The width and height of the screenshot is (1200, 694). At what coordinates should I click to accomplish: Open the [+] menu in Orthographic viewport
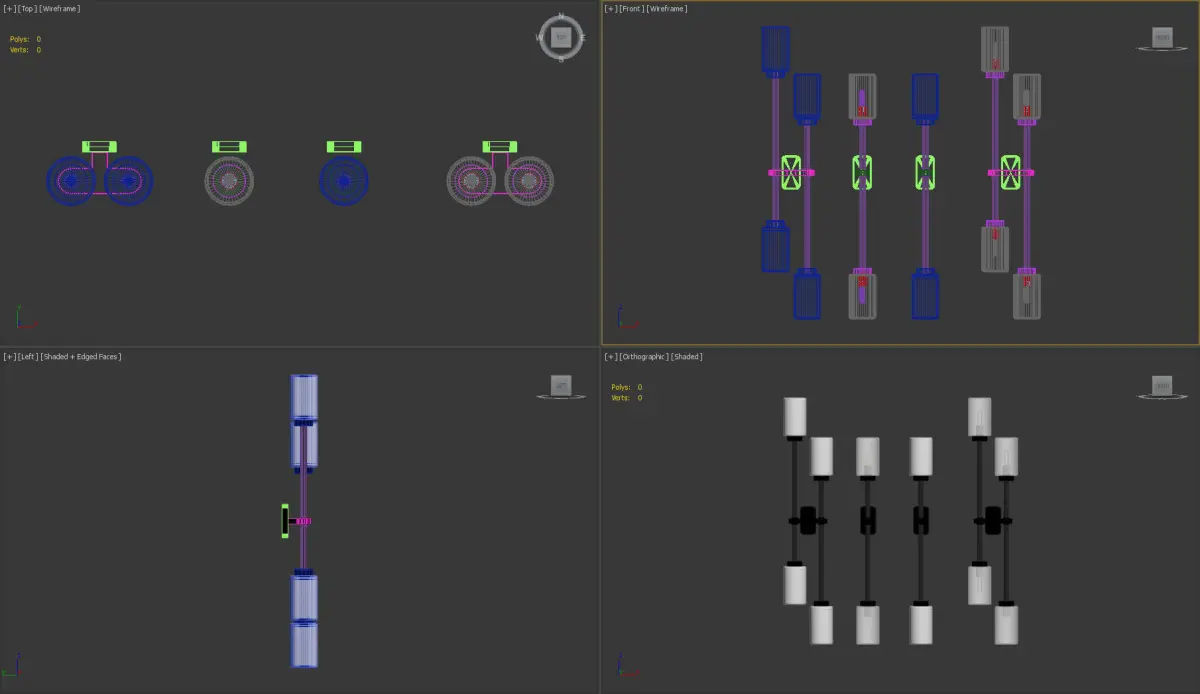[x=611, y=357]
